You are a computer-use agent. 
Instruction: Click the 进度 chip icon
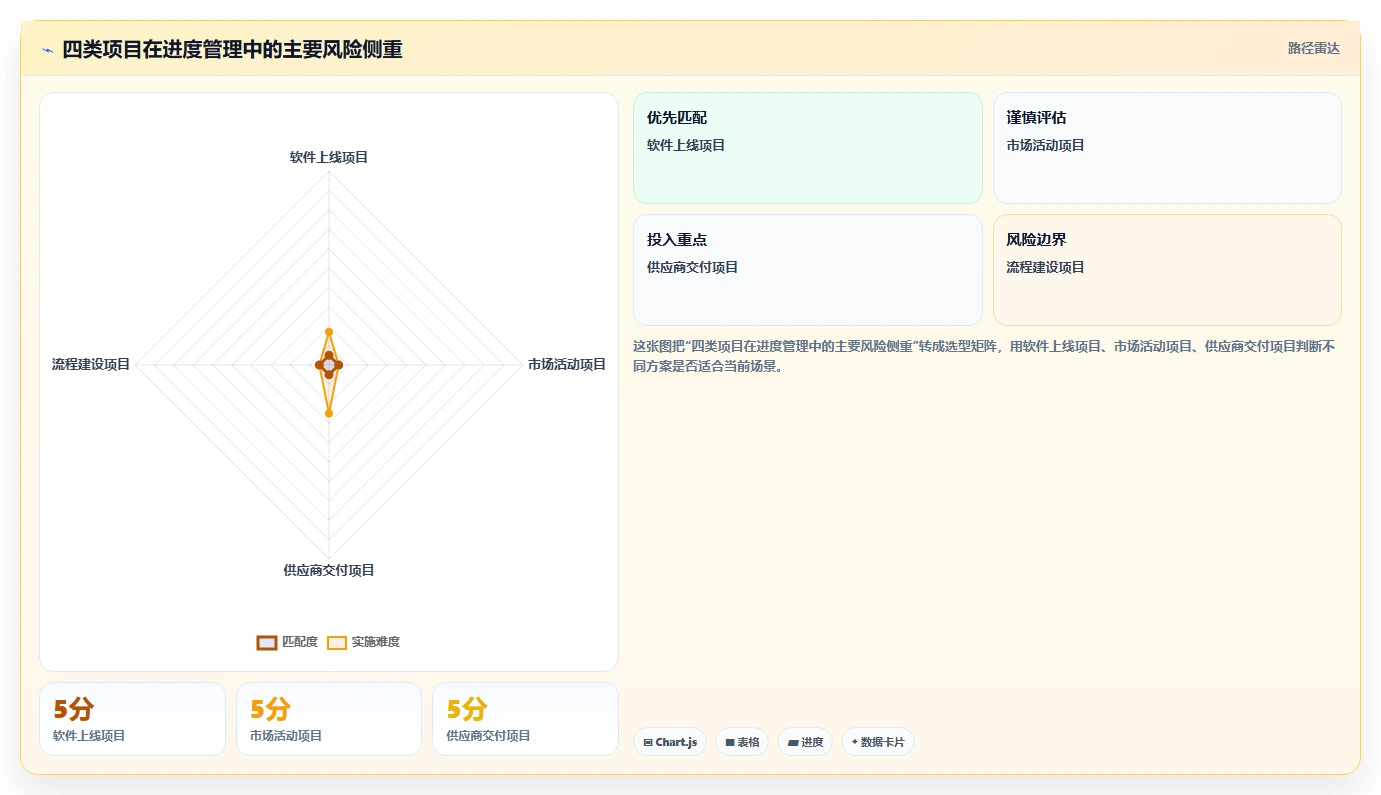(x=792, y=742)
